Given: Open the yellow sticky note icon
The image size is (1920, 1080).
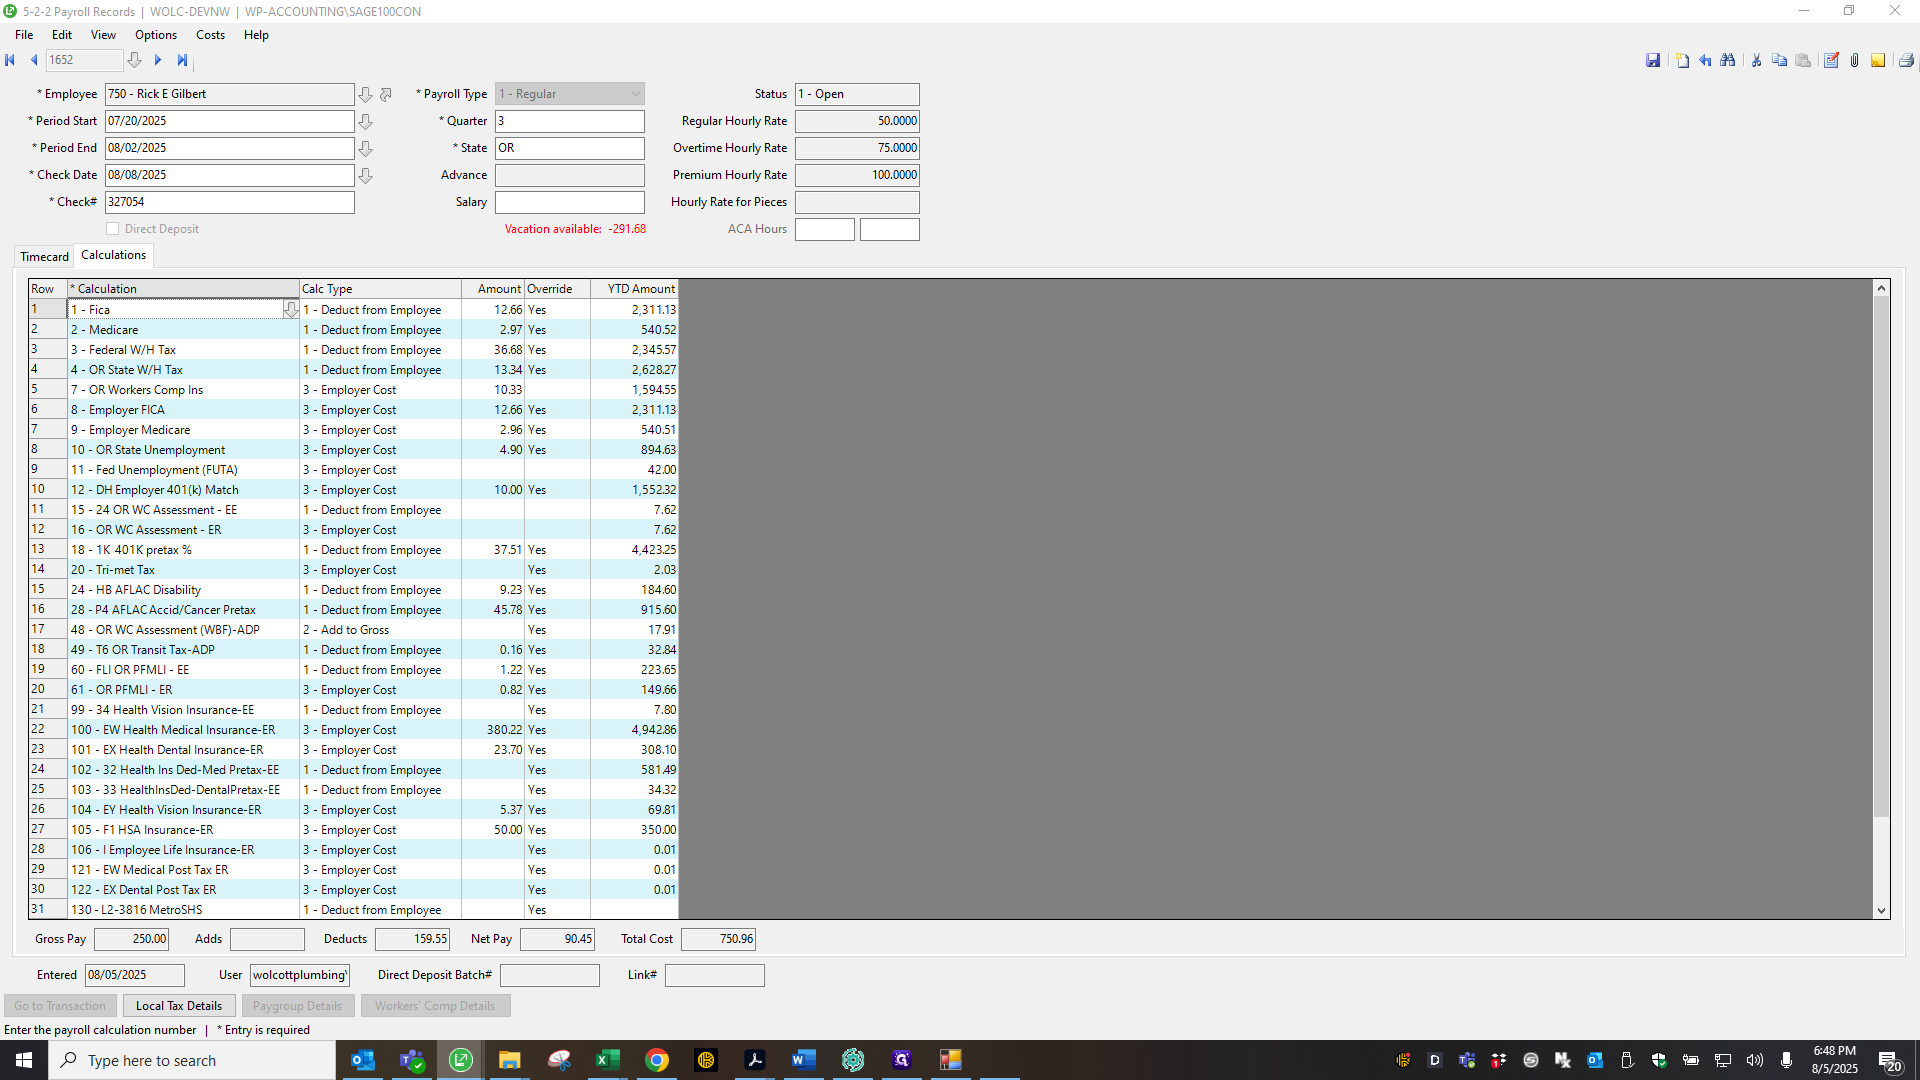Looking at the screenshot, I should point(1878,61).
